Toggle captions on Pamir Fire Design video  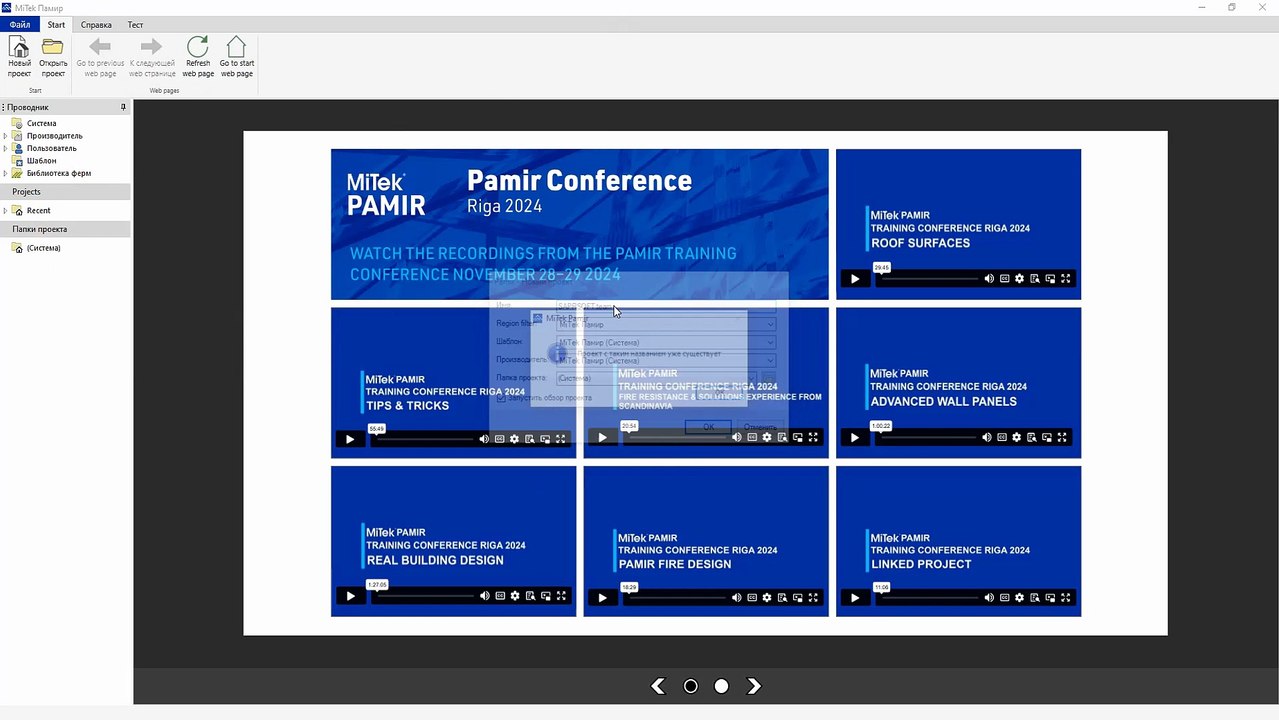(752, 598)
